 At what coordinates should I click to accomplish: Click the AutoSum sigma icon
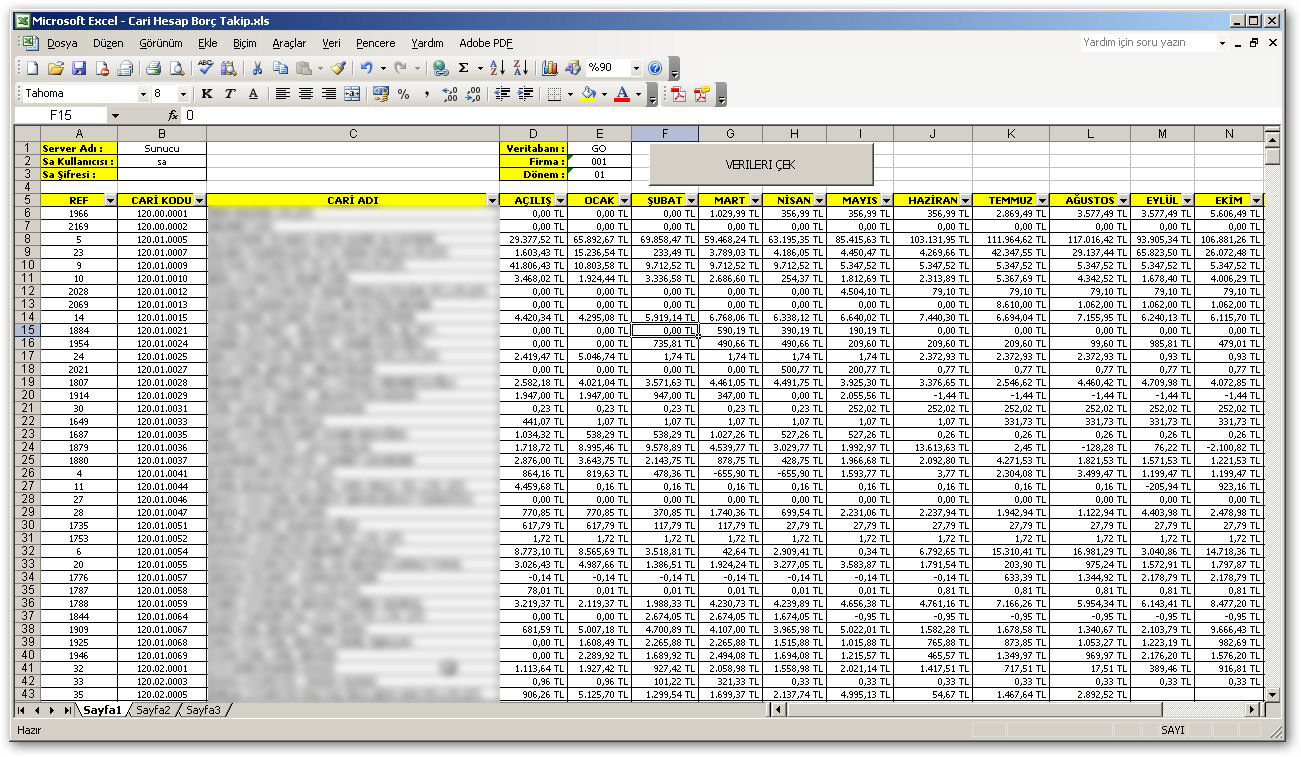[463, 68]
